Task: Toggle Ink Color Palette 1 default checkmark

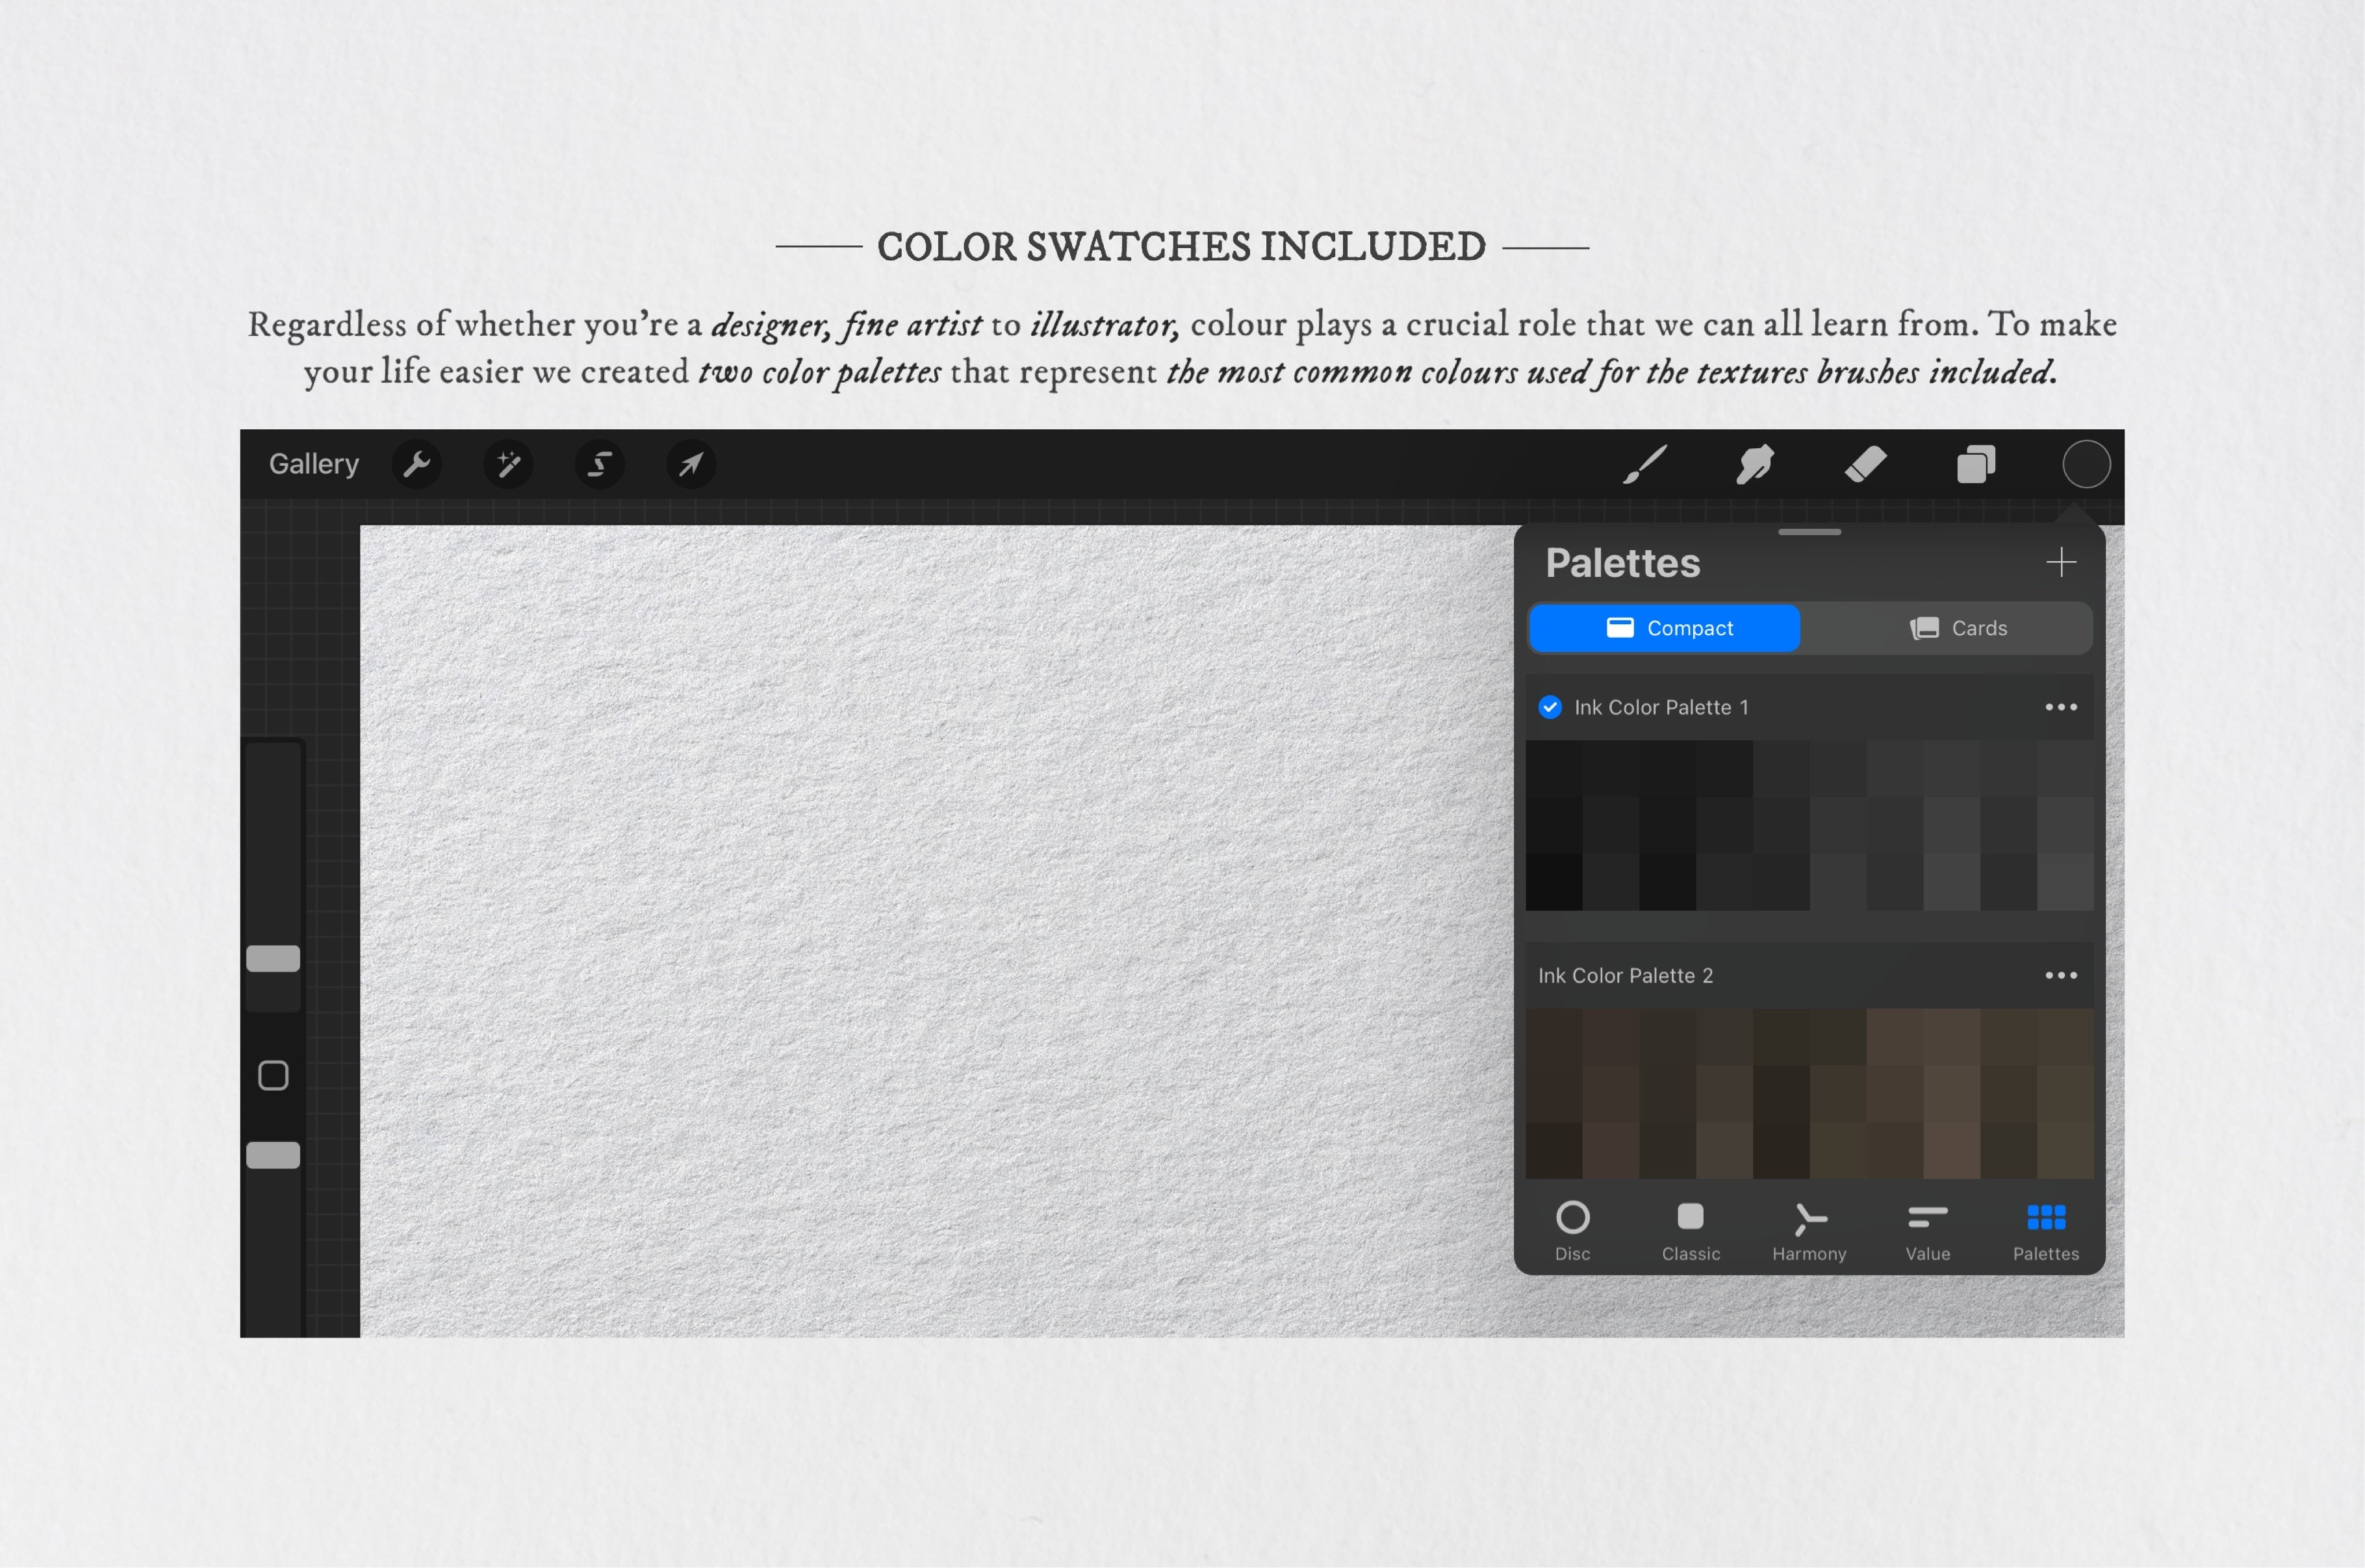Action: point(1550,707)
